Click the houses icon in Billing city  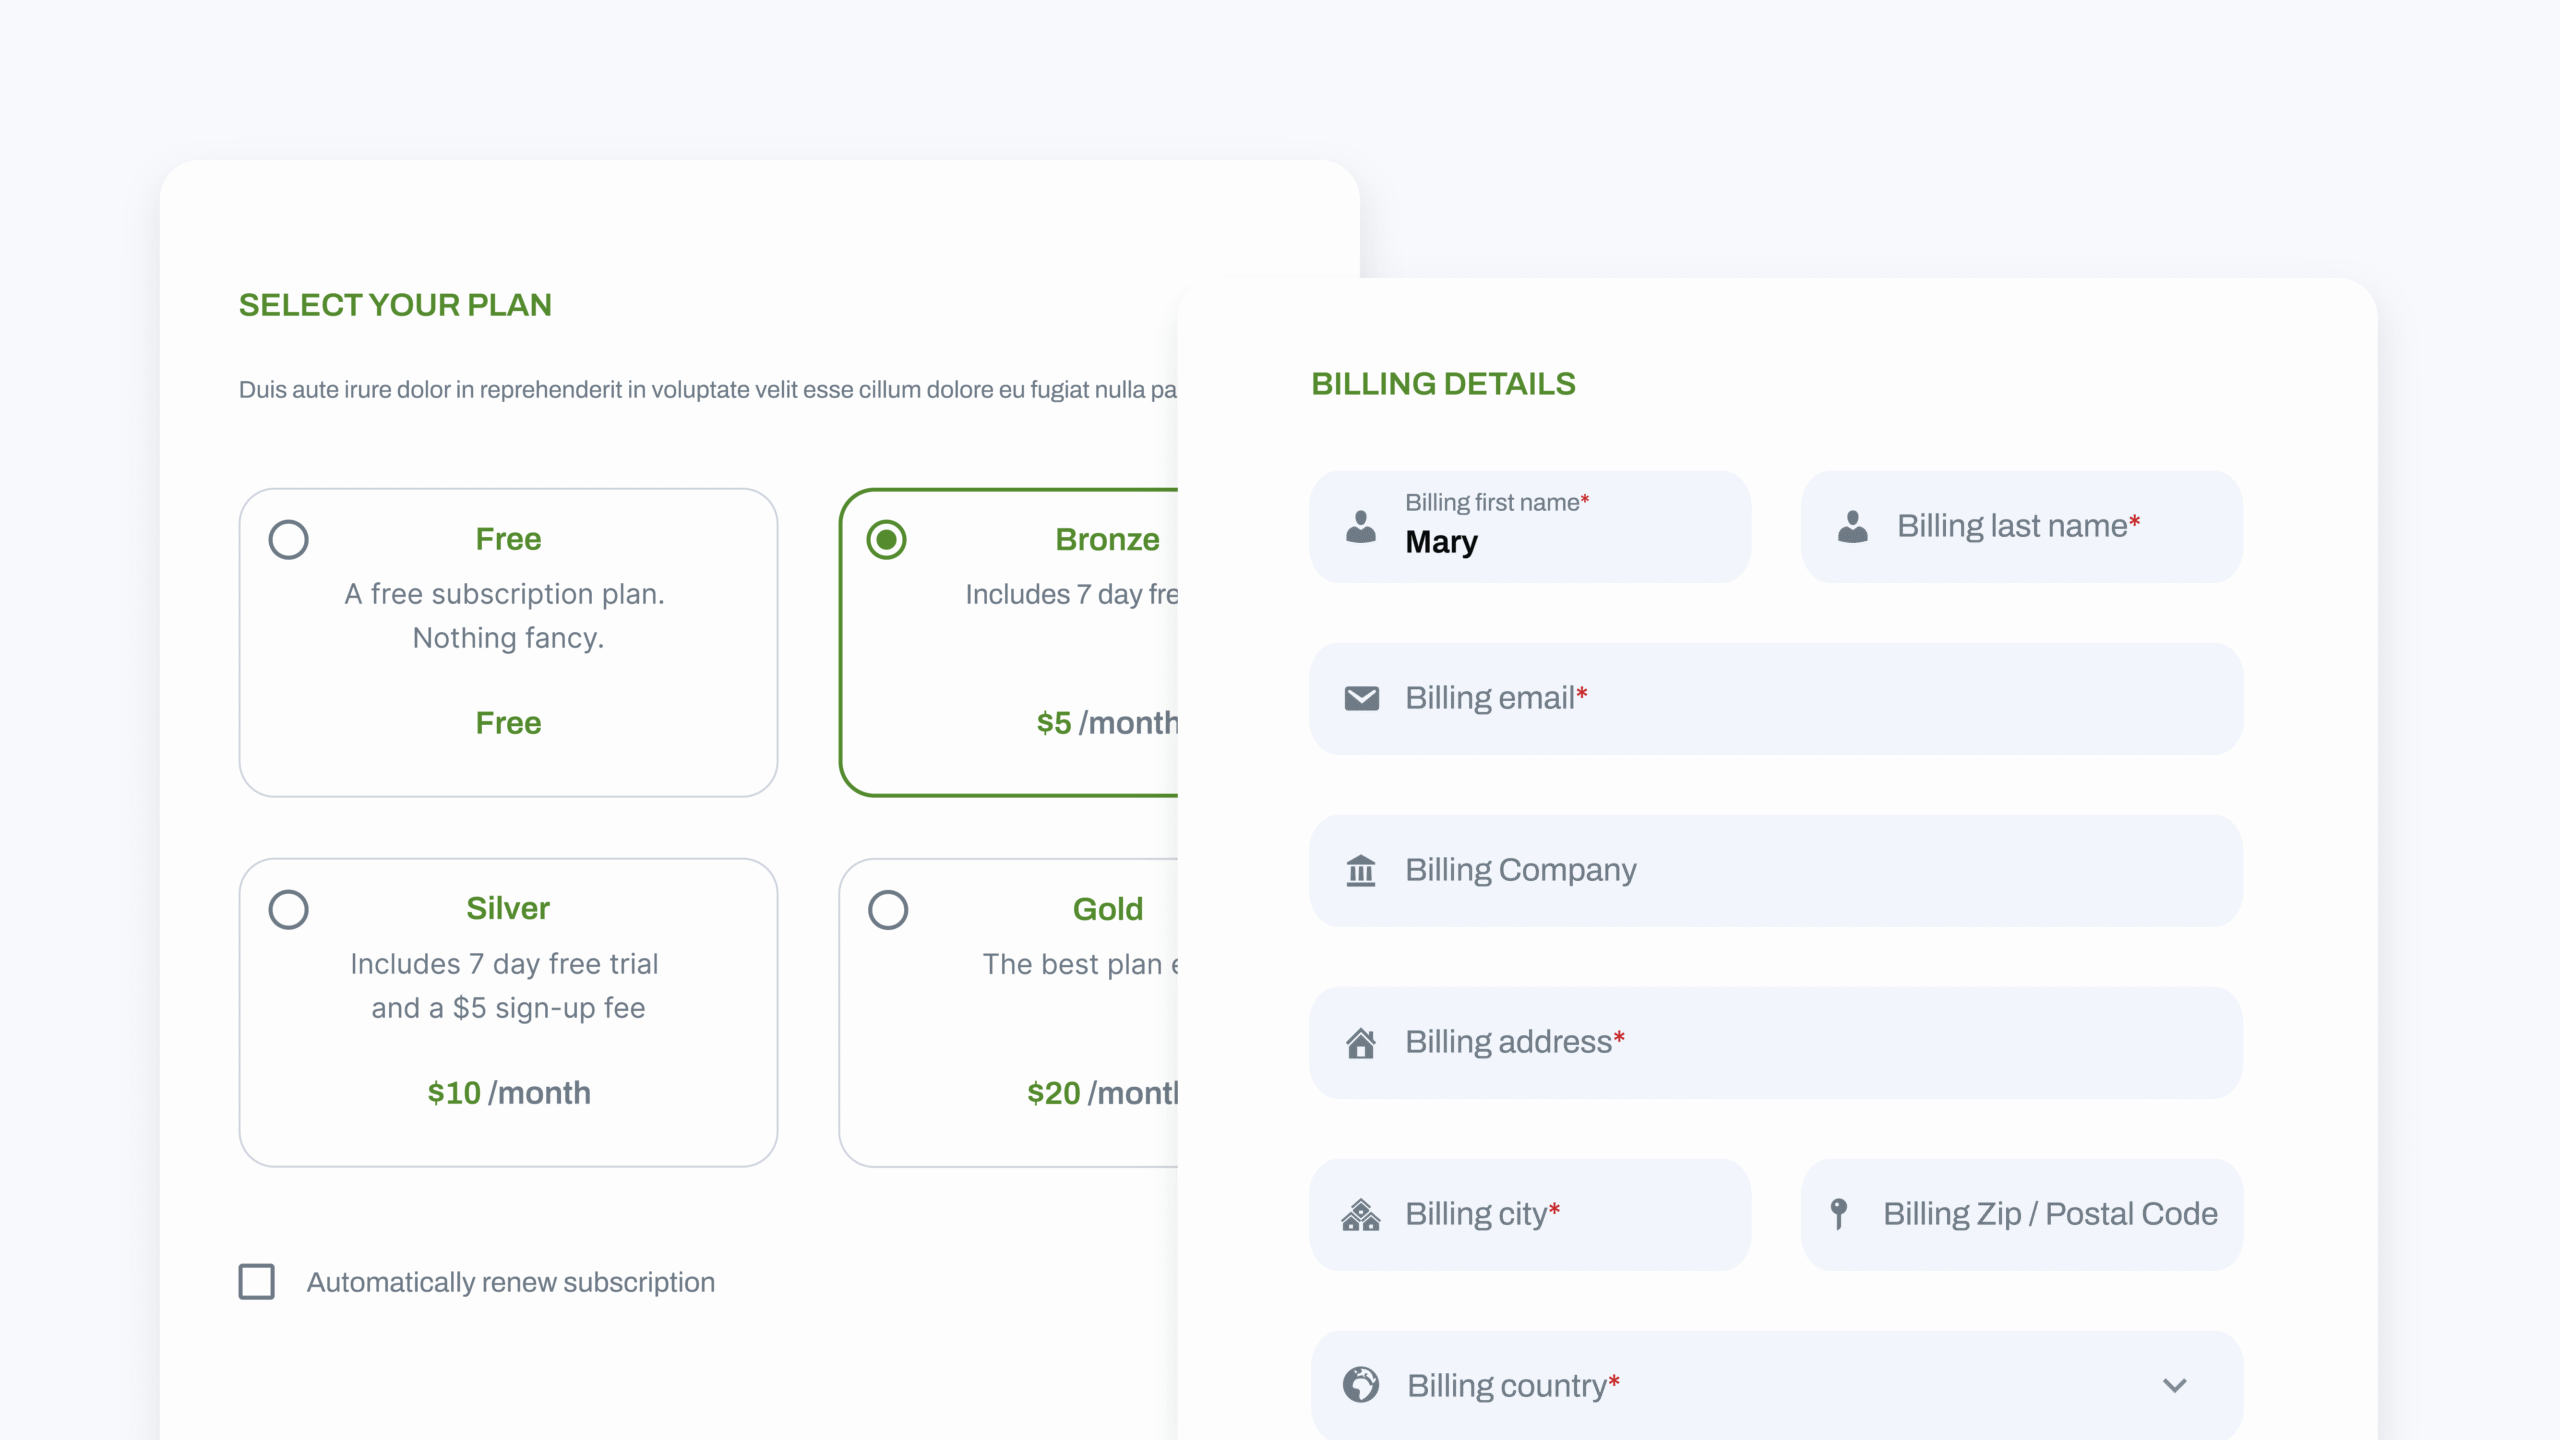point(1361,1214)
